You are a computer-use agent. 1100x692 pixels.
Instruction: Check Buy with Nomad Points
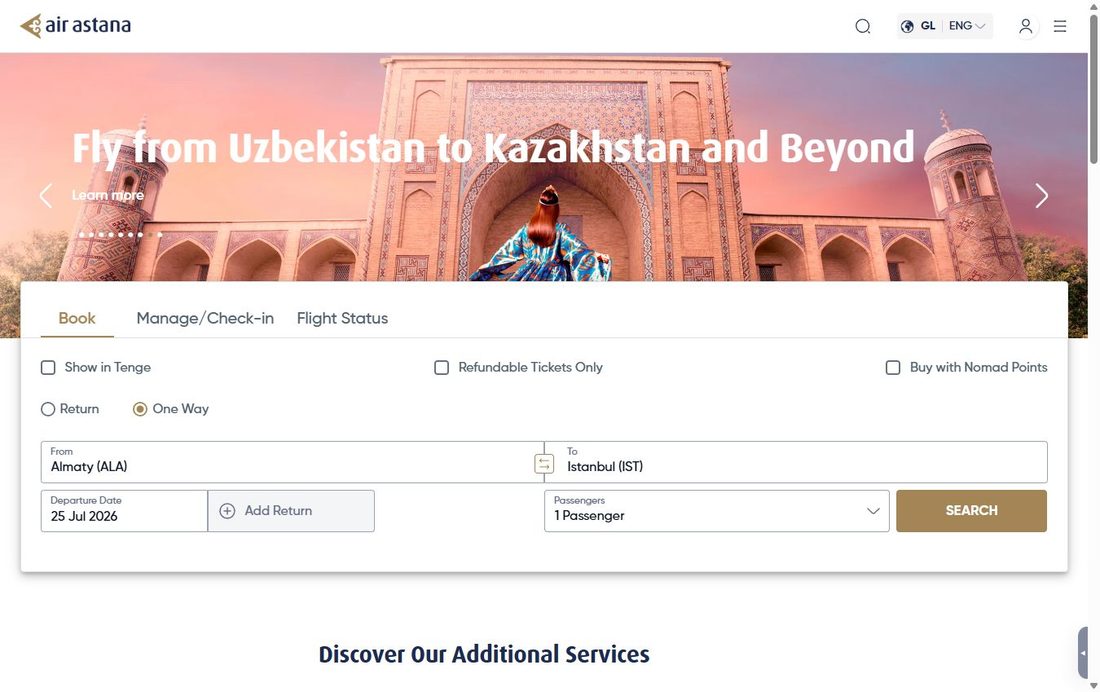(x=893, y=368)
